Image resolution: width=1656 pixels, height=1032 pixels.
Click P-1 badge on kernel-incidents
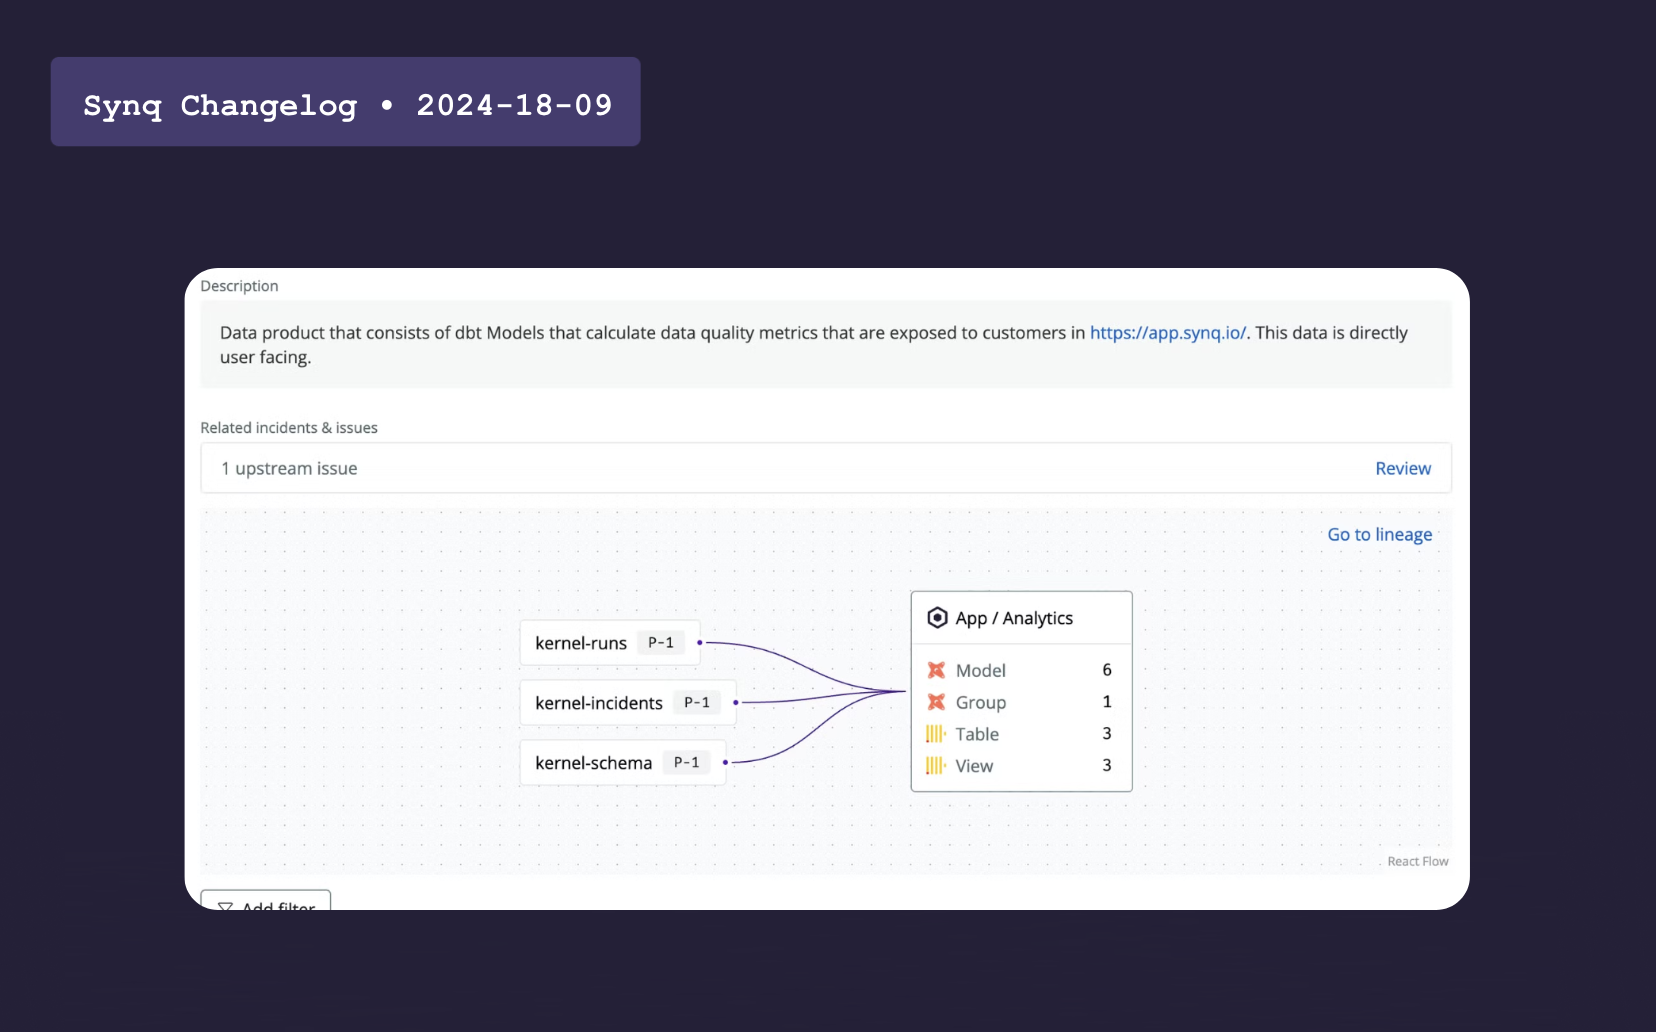(697, 703)
